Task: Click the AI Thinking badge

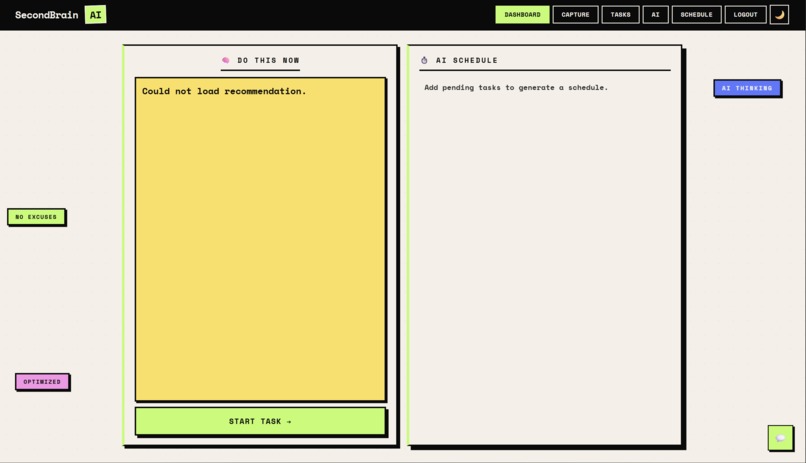Action: pos(747,88)
